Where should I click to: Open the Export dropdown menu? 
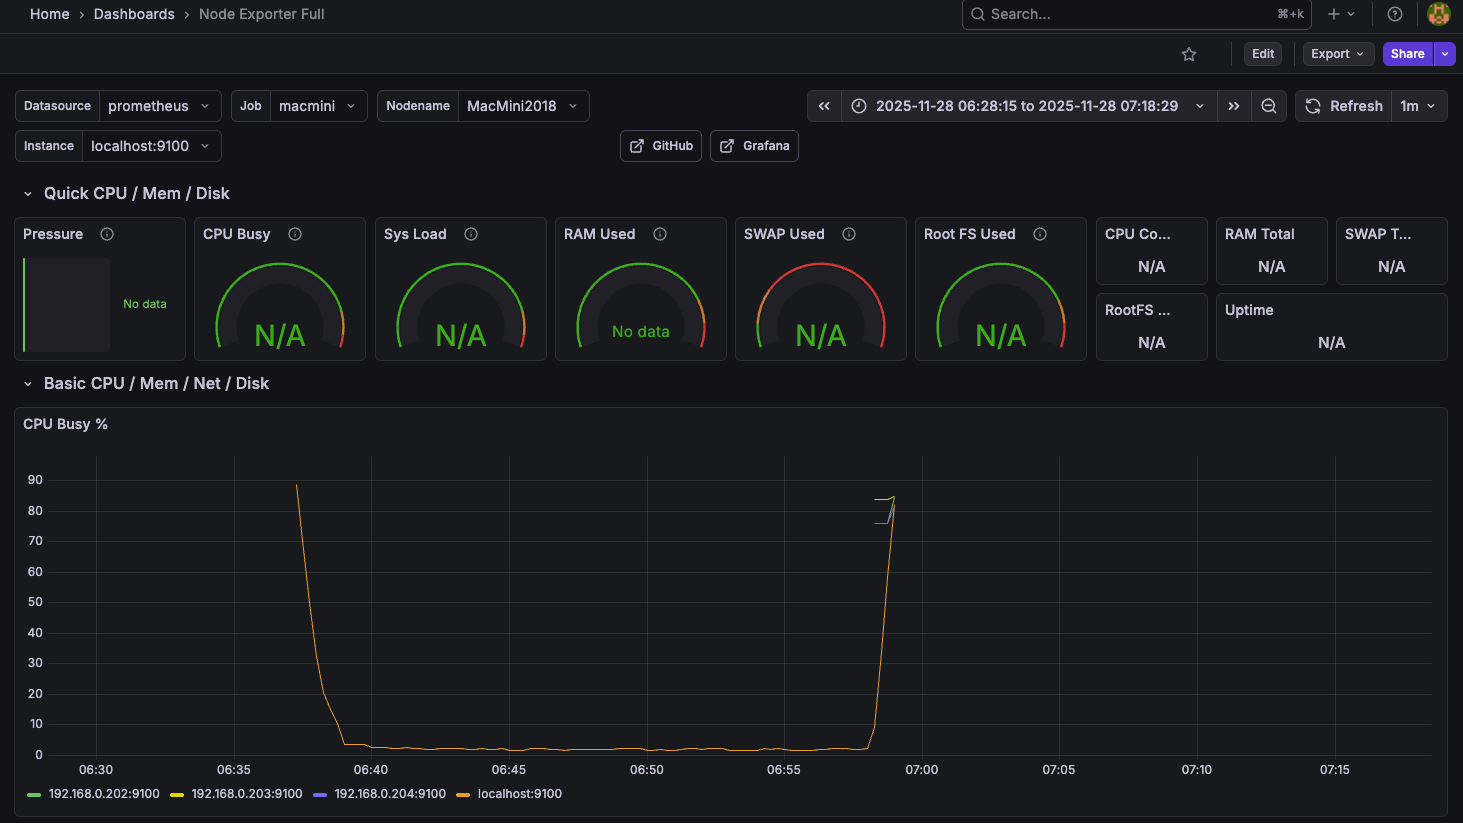pyautogui.click(x=1338, y=54)
